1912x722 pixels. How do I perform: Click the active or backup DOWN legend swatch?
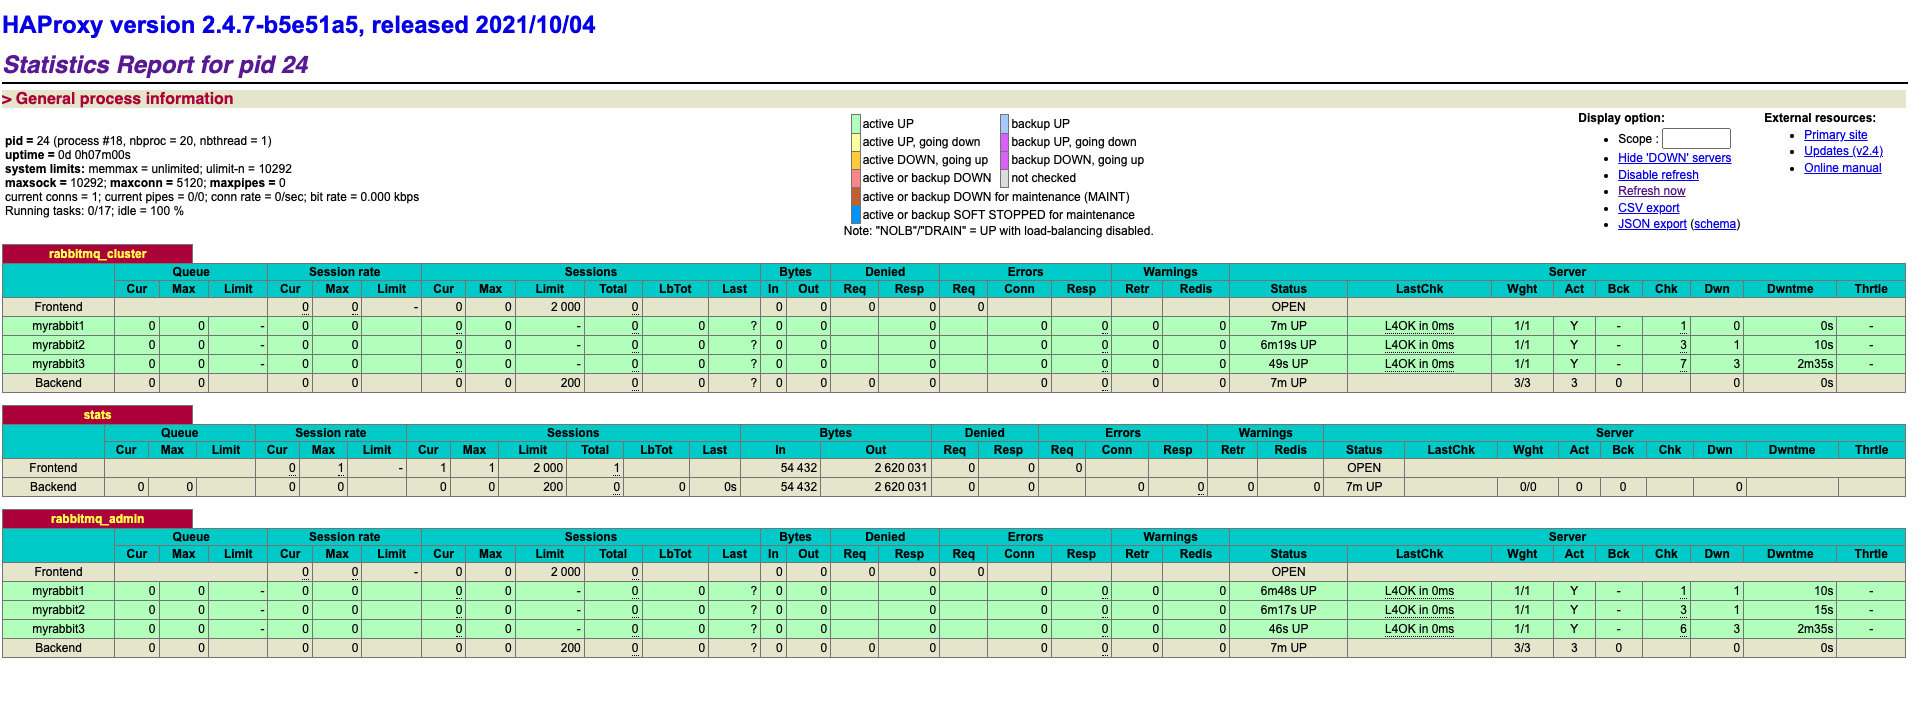click(855, 178)
